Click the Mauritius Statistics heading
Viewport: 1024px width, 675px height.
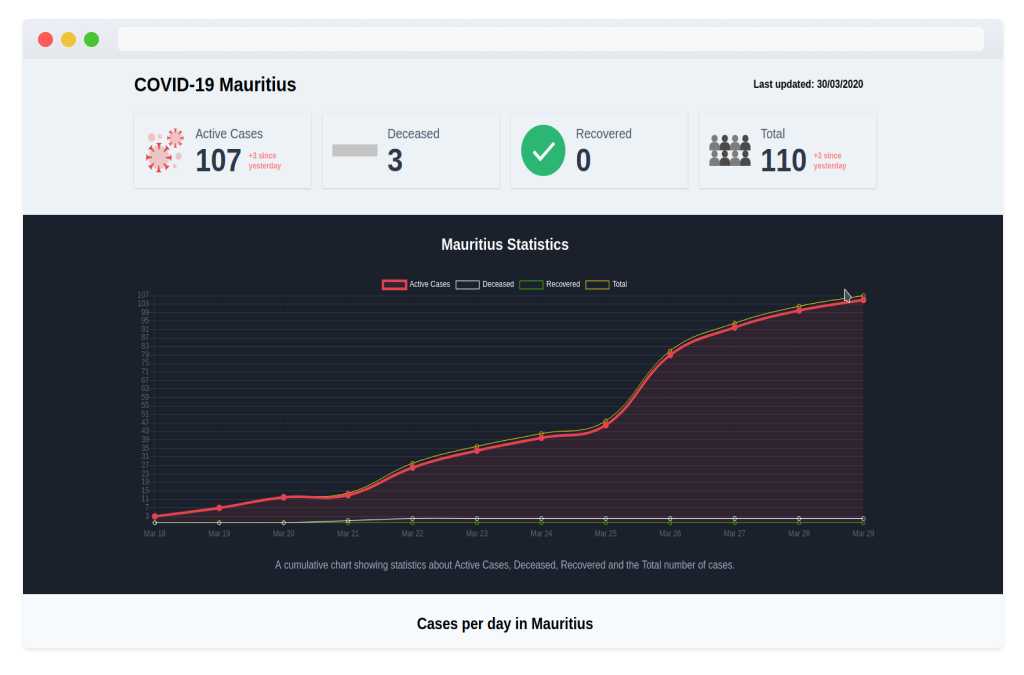tap(505, 245)
